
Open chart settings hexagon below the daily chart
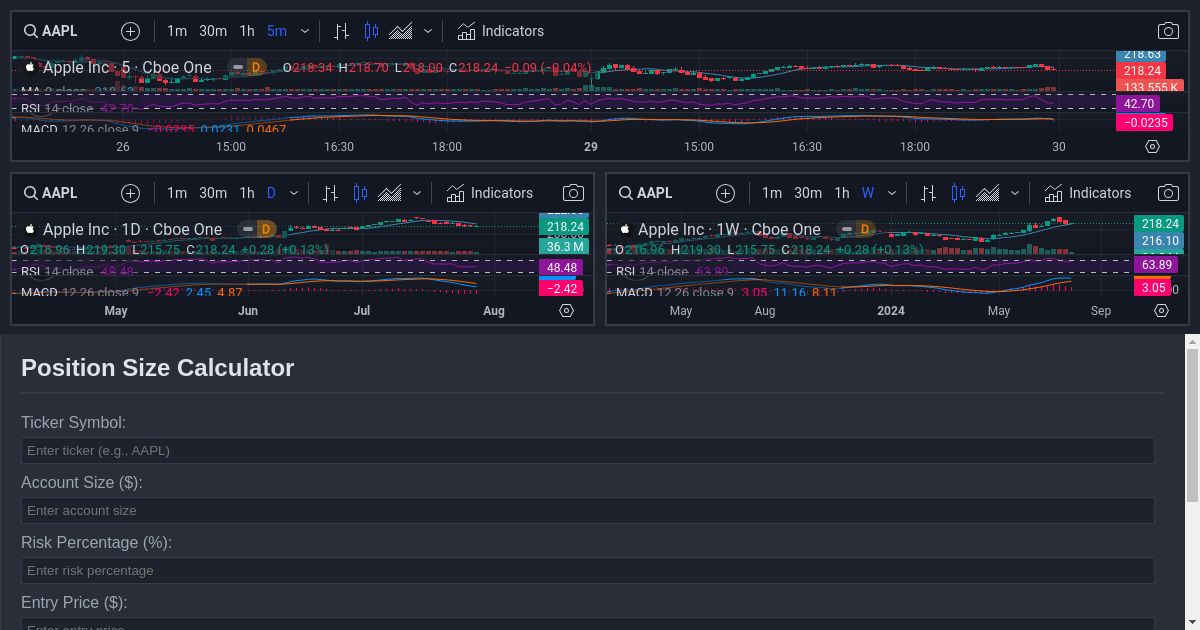[566, 311]
